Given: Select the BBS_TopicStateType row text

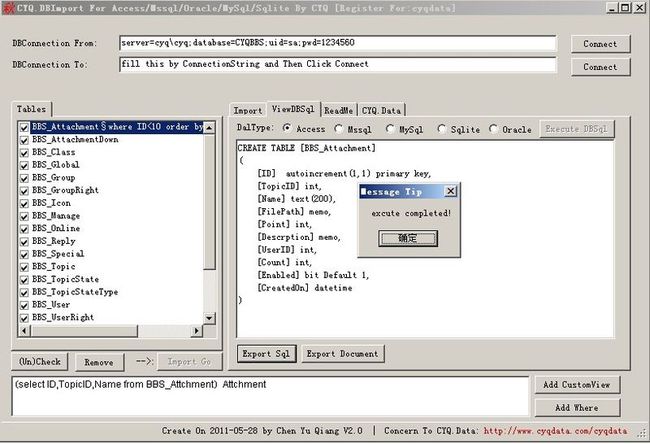Looking at the screenshot, I should pyautogui.click(x=75, y=292).
